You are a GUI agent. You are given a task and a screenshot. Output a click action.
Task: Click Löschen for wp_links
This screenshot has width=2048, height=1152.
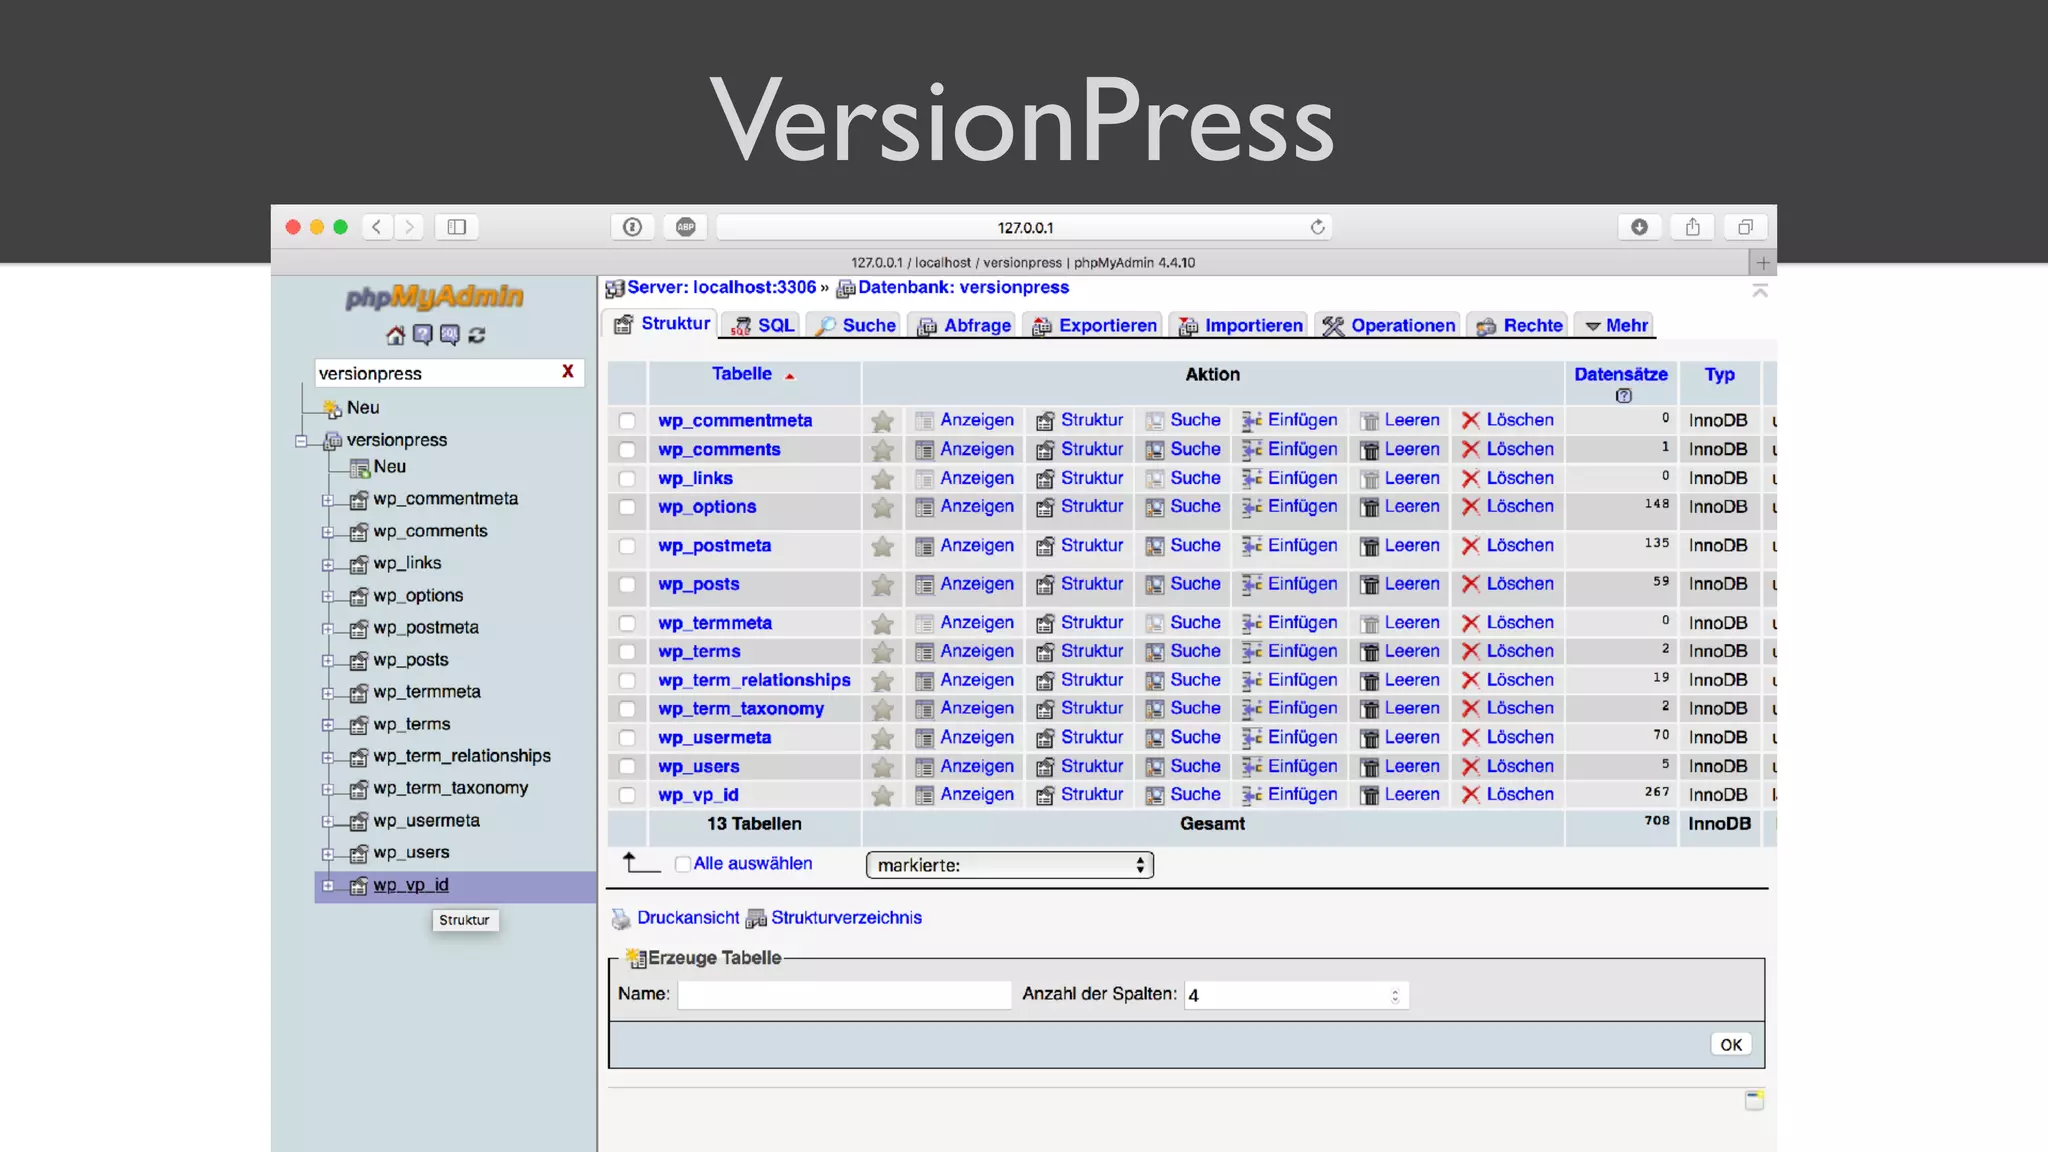(1508, 478)
